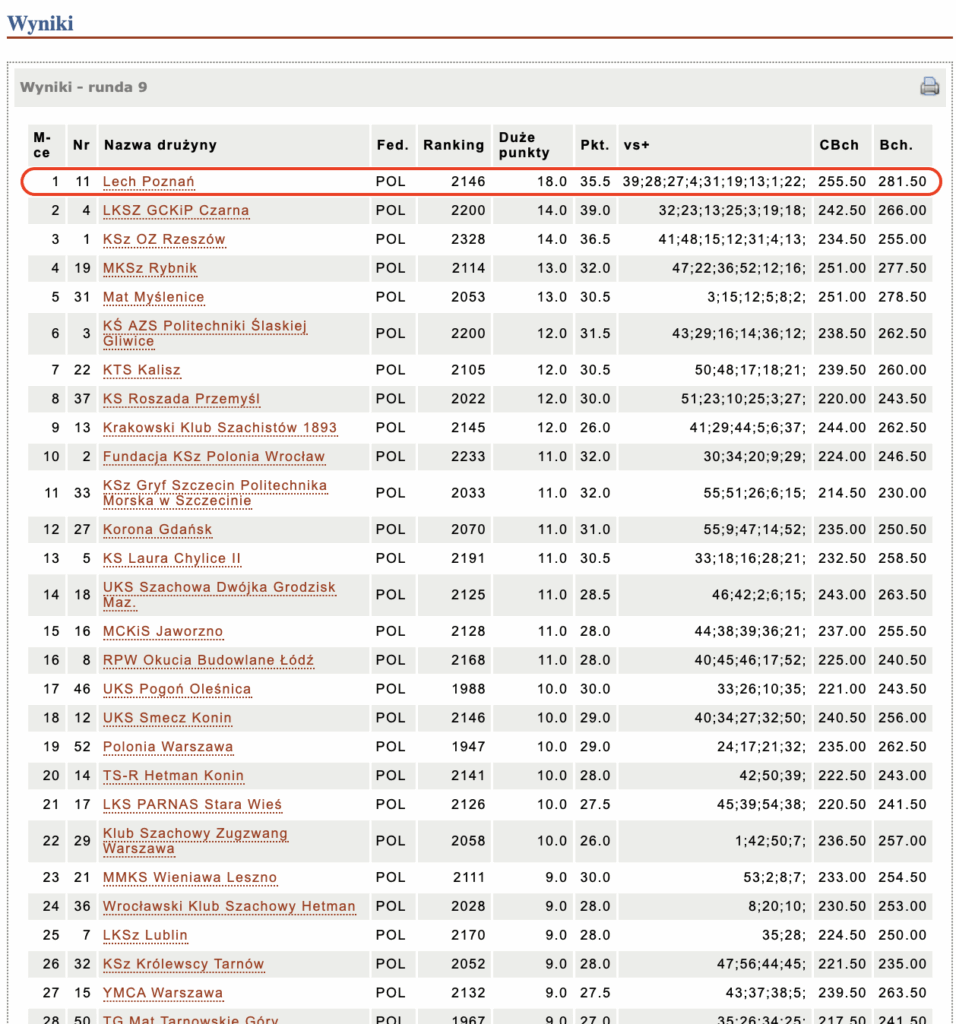
Task: Click the KSz OZ Rzeszów link
Action: point(164,240)
